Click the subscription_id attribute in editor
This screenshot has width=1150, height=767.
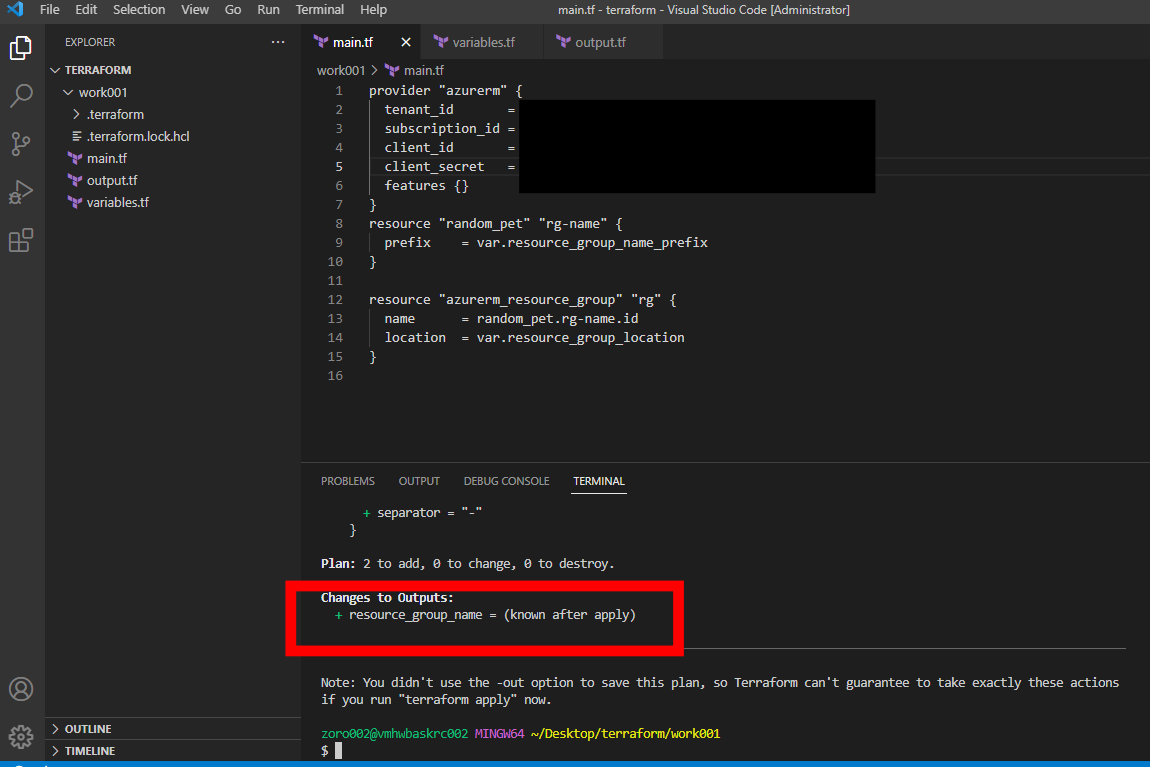442,129
